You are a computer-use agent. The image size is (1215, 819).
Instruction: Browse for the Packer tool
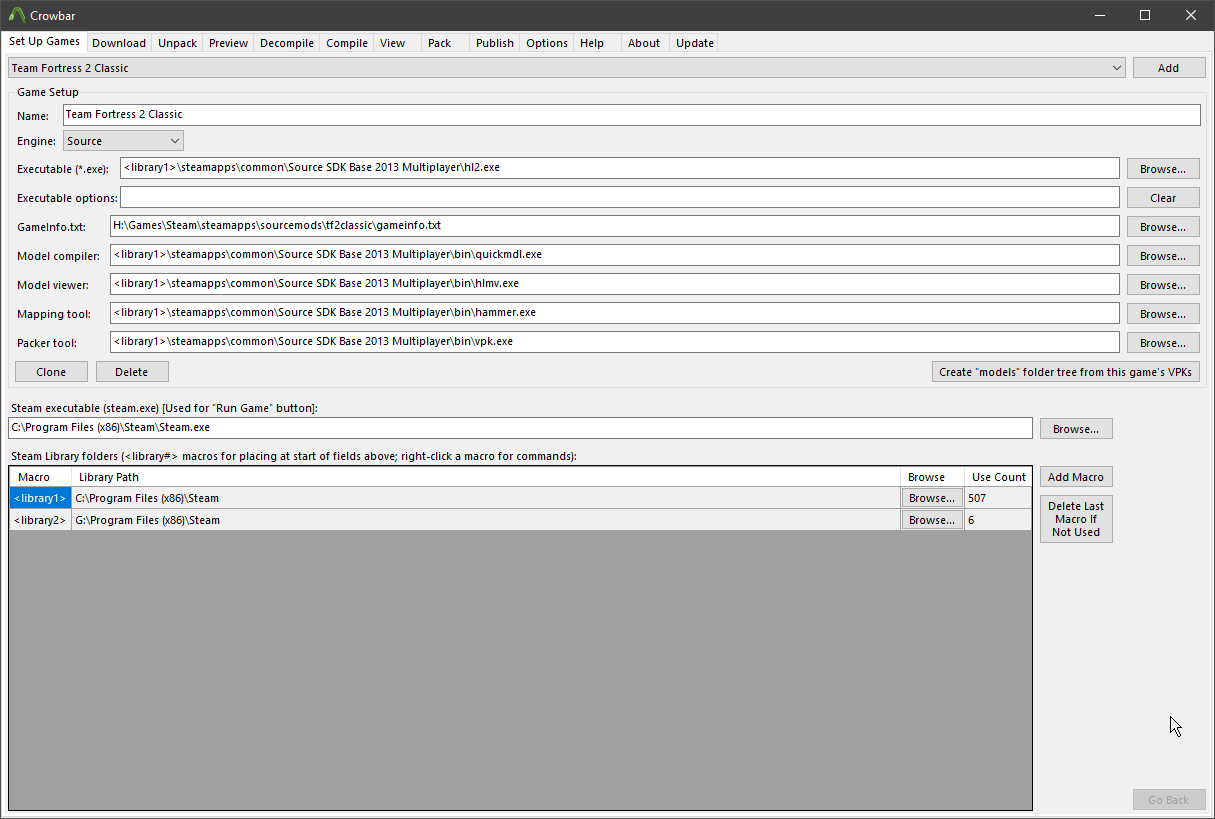tap(1163, 343)
